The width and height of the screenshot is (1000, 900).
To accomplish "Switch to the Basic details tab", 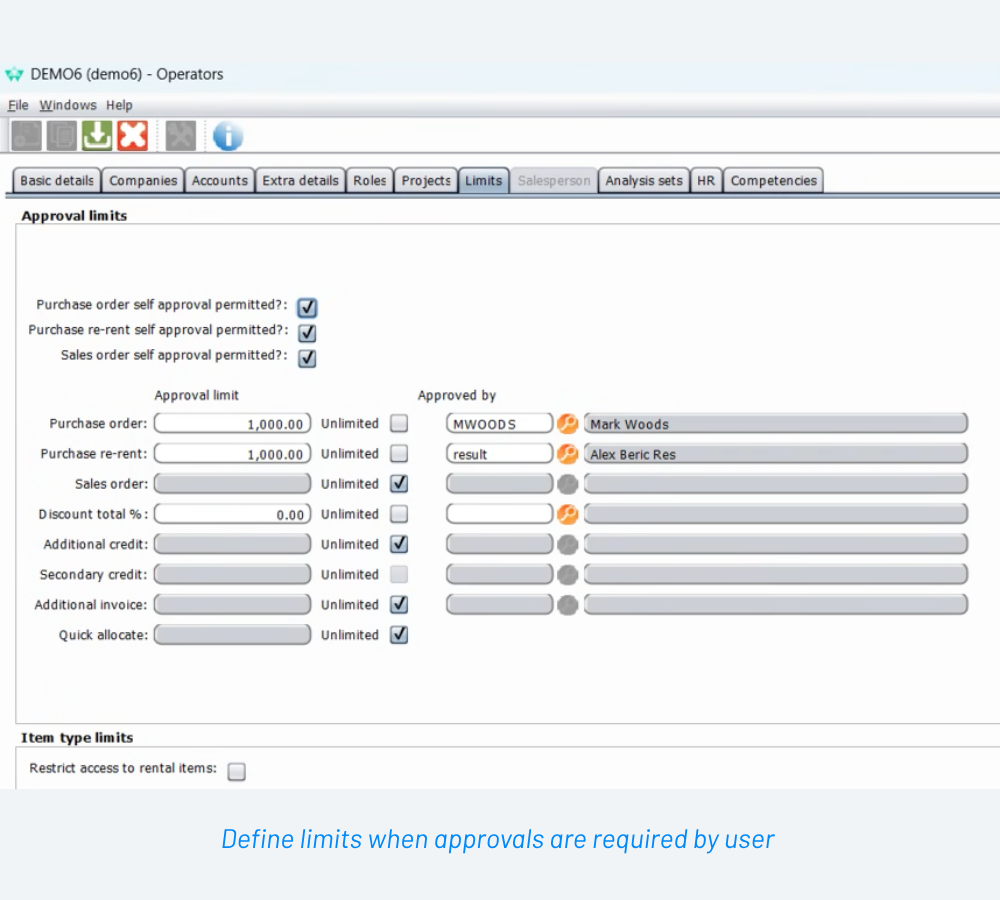I will click(x=57, y=181).
